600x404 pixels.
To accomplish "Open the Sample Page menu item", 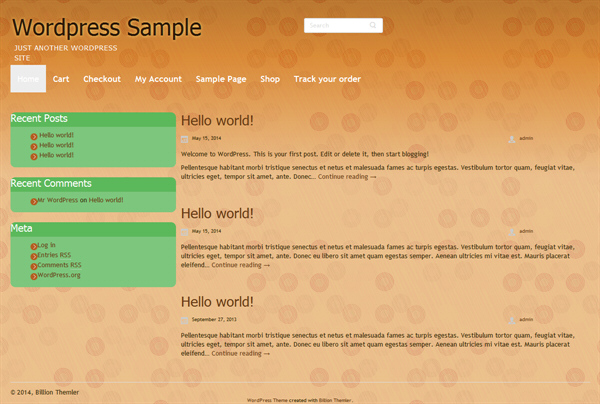I will (221, 79).
